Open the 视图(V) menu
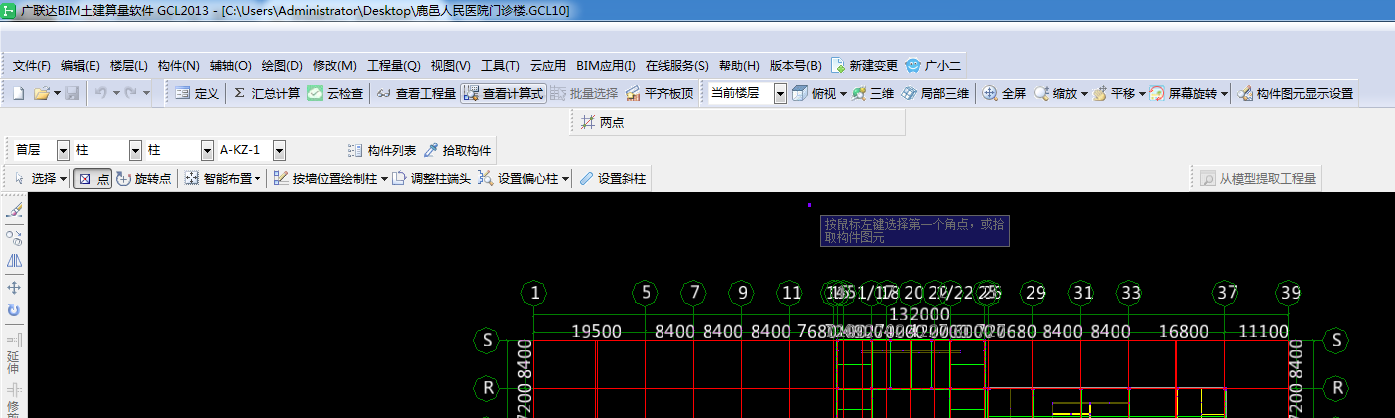This screenshot has width=1395, height=418. pyautogui.click(x=451, y=66)
